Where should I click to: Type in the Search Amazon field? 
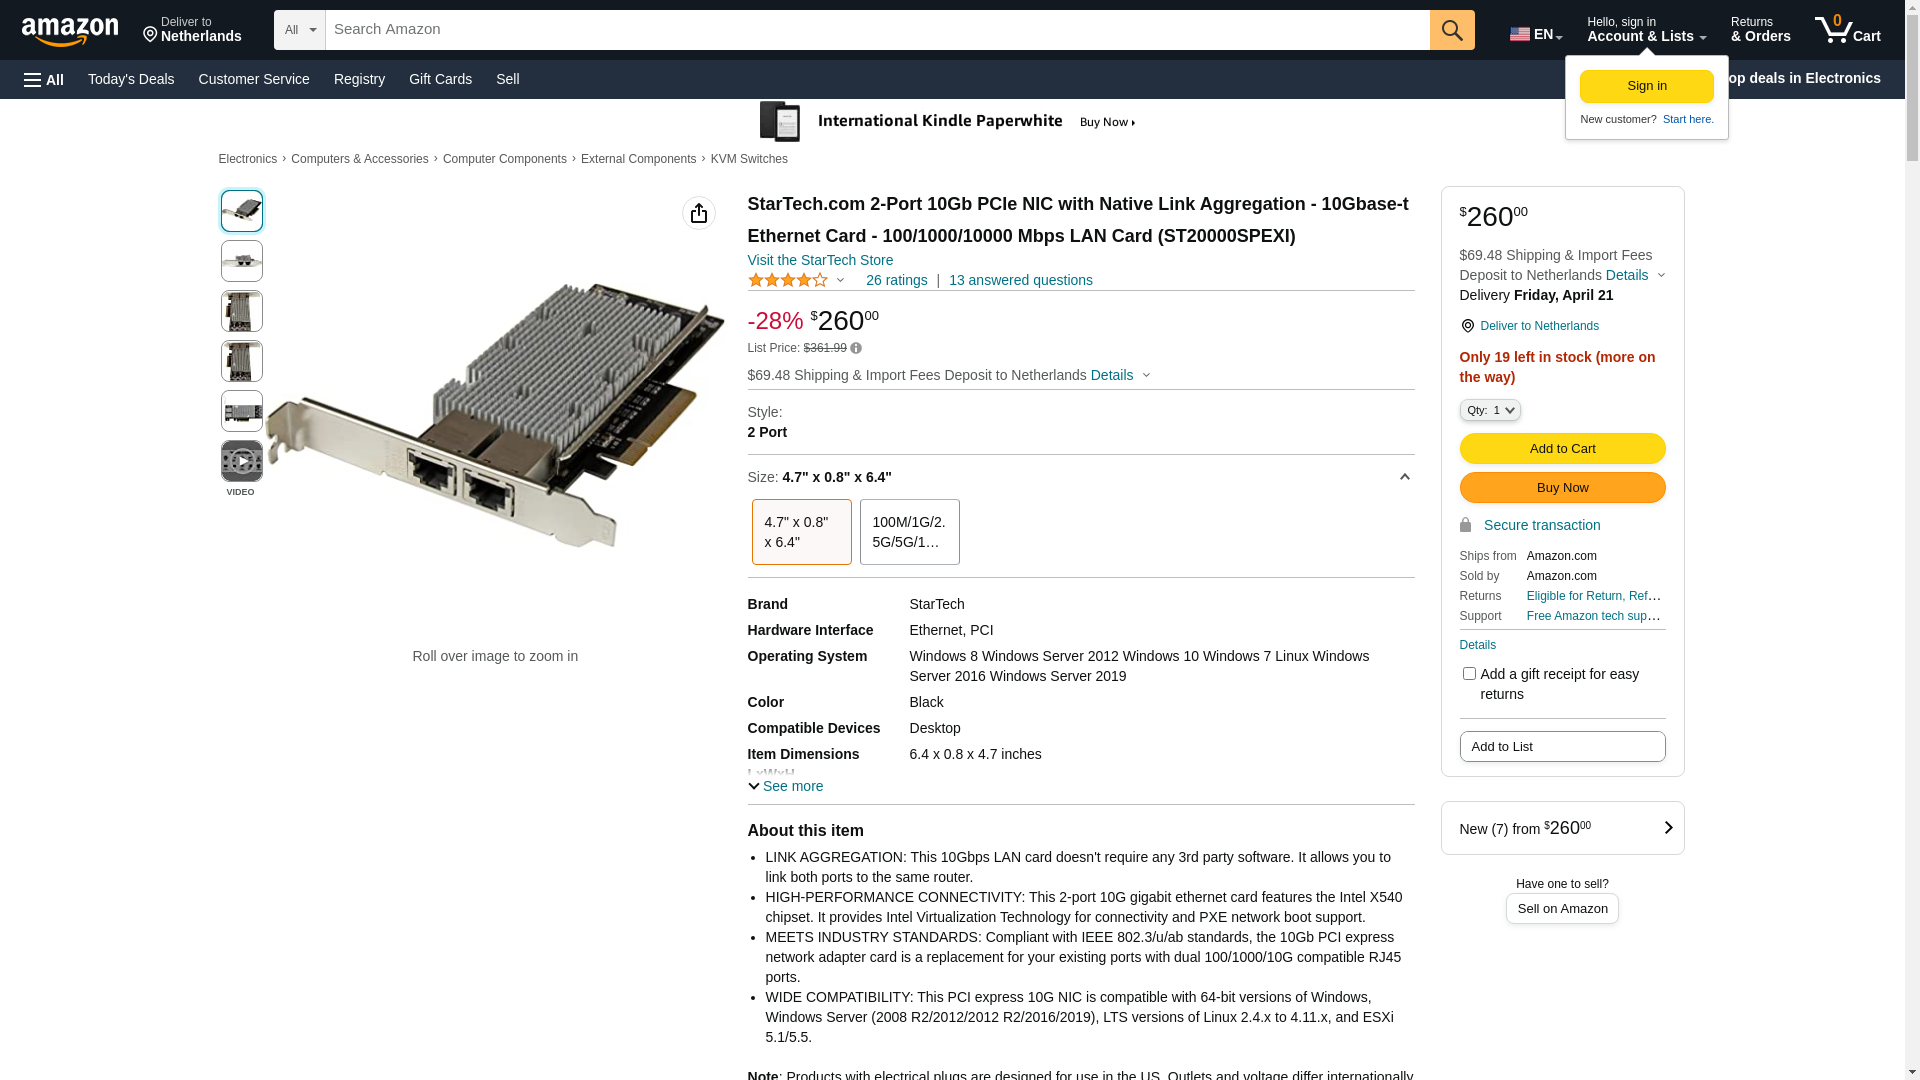(876, 30)
